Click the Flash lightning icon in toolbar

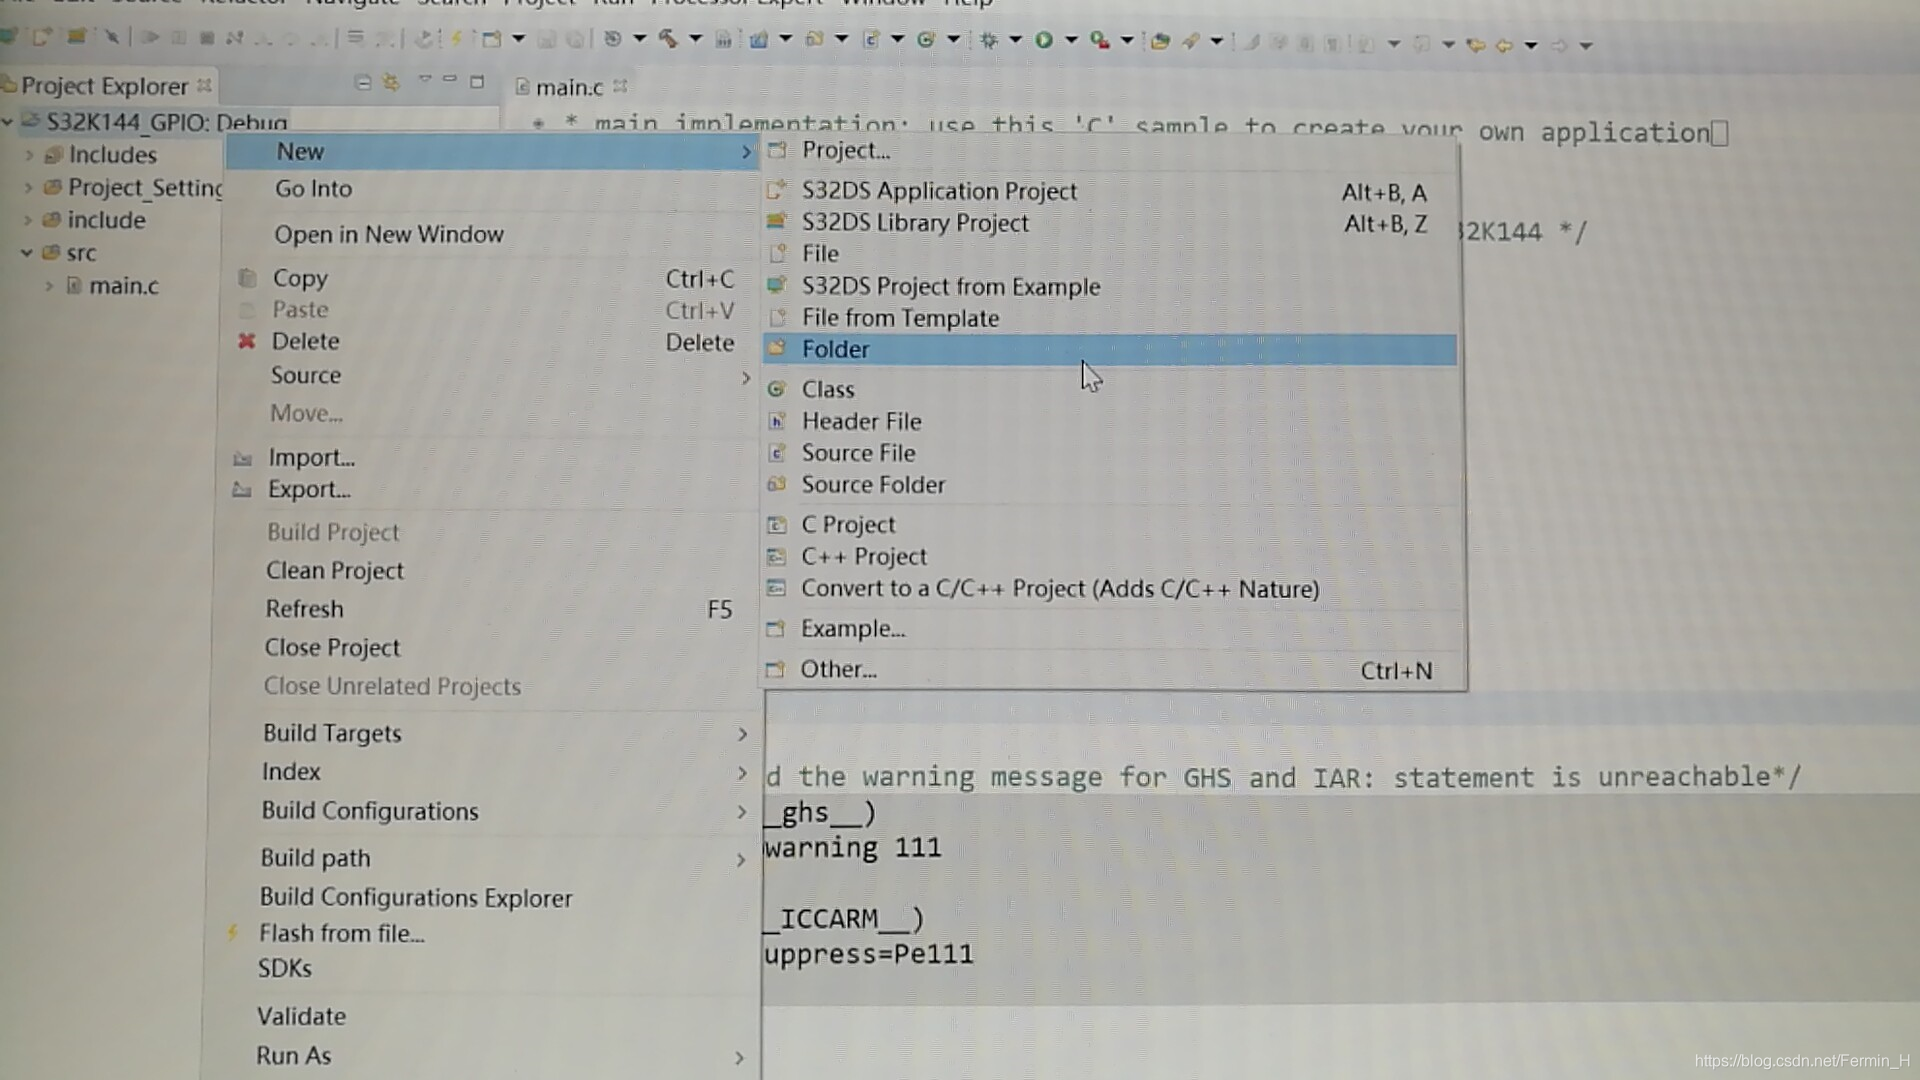[457, 38]
